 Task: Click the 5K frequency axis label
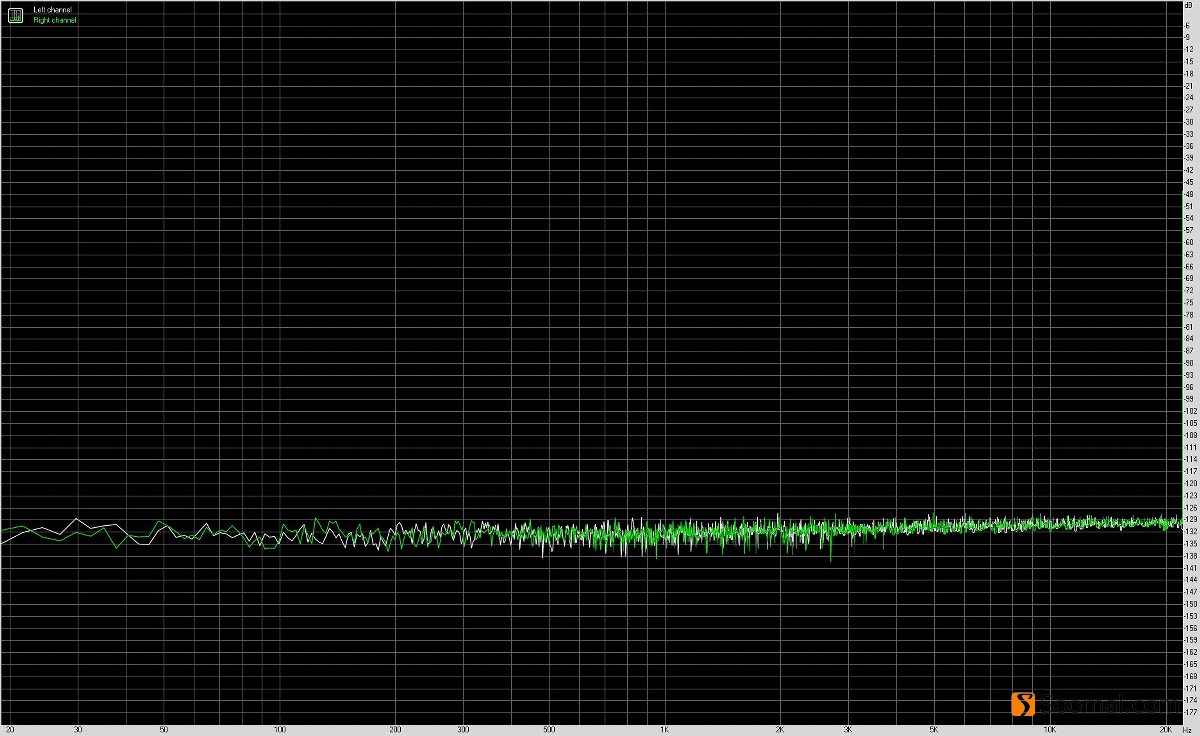(931, 730)
